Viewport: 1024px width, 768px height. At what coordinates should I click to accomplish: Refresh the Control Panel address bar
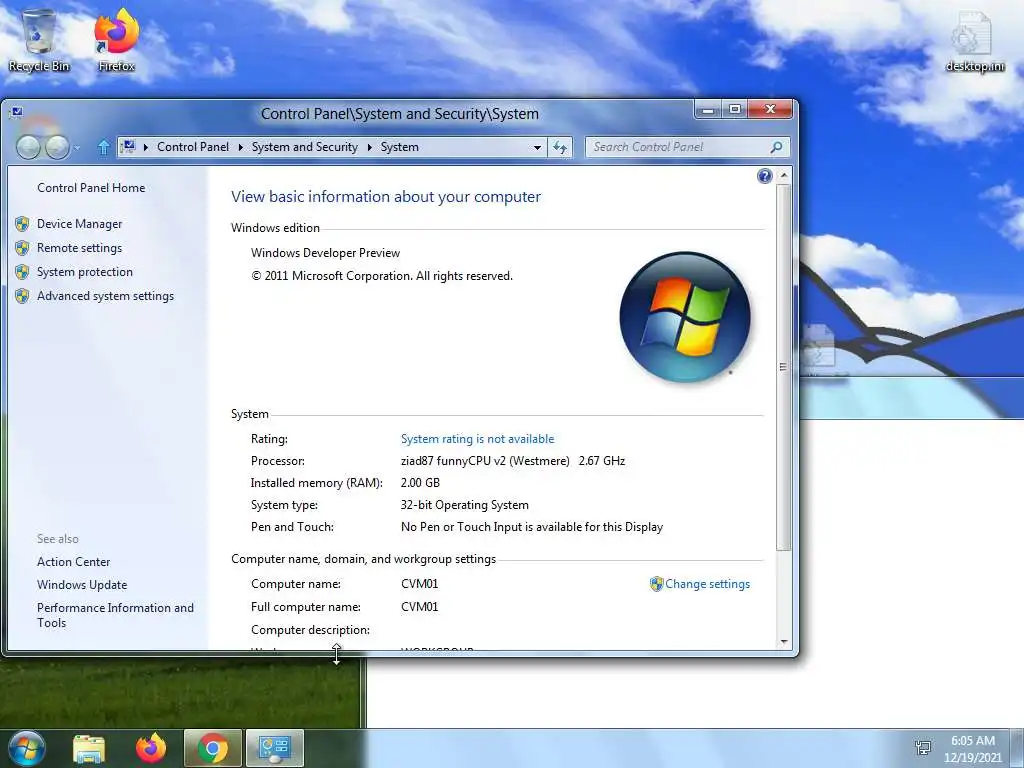click(560, 148)
